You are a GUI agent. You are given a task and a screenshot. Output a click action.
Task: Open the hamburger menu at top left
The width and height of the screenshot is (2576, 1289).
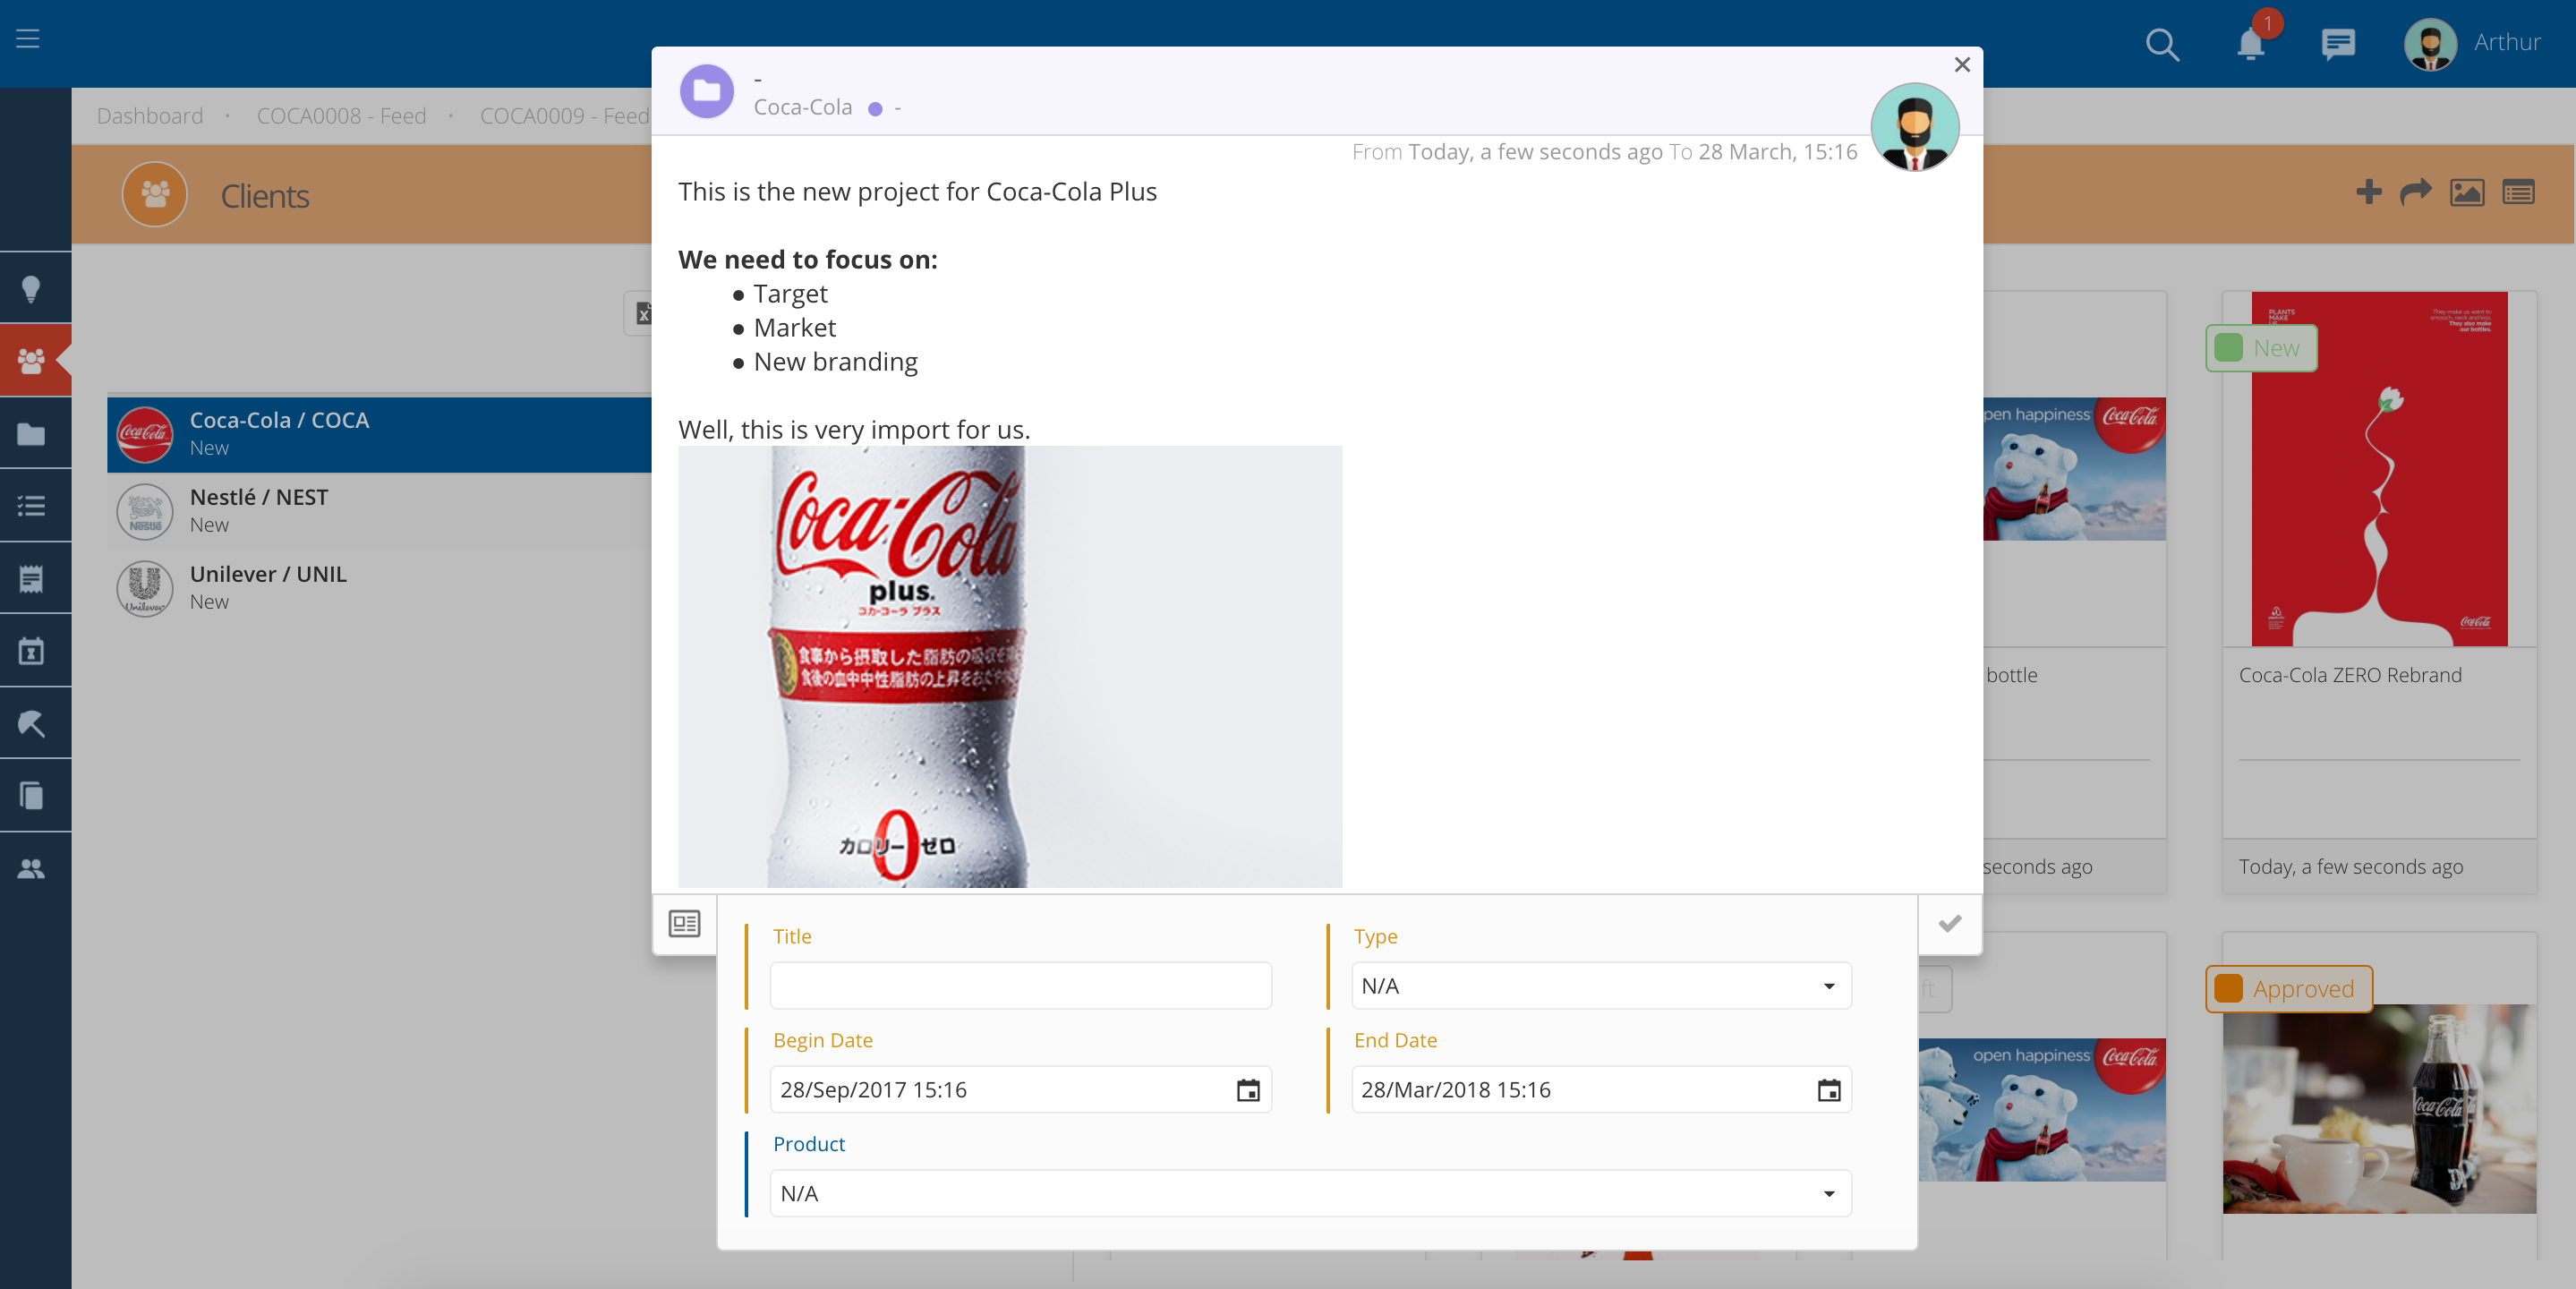[27, 39]
